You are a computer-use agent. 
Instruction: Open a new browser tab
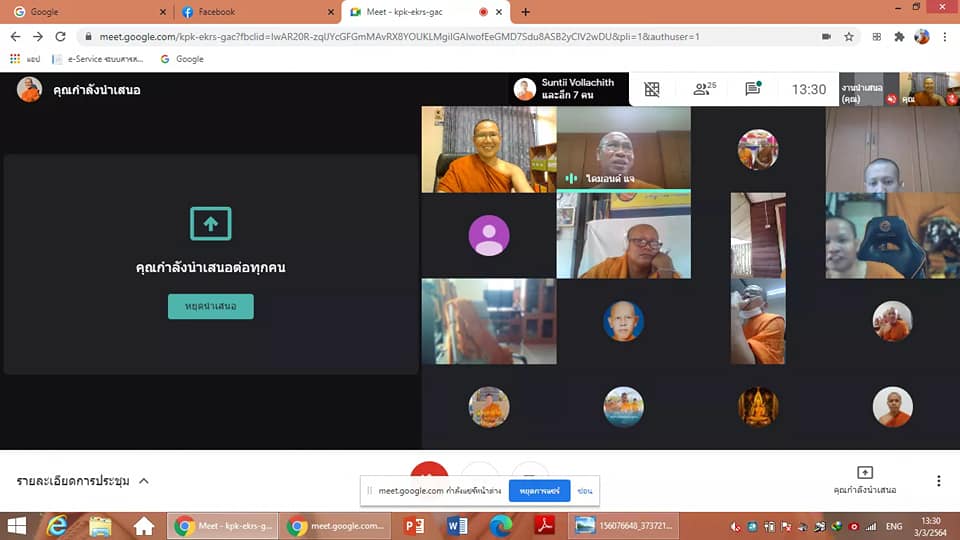tap(525, 12)
